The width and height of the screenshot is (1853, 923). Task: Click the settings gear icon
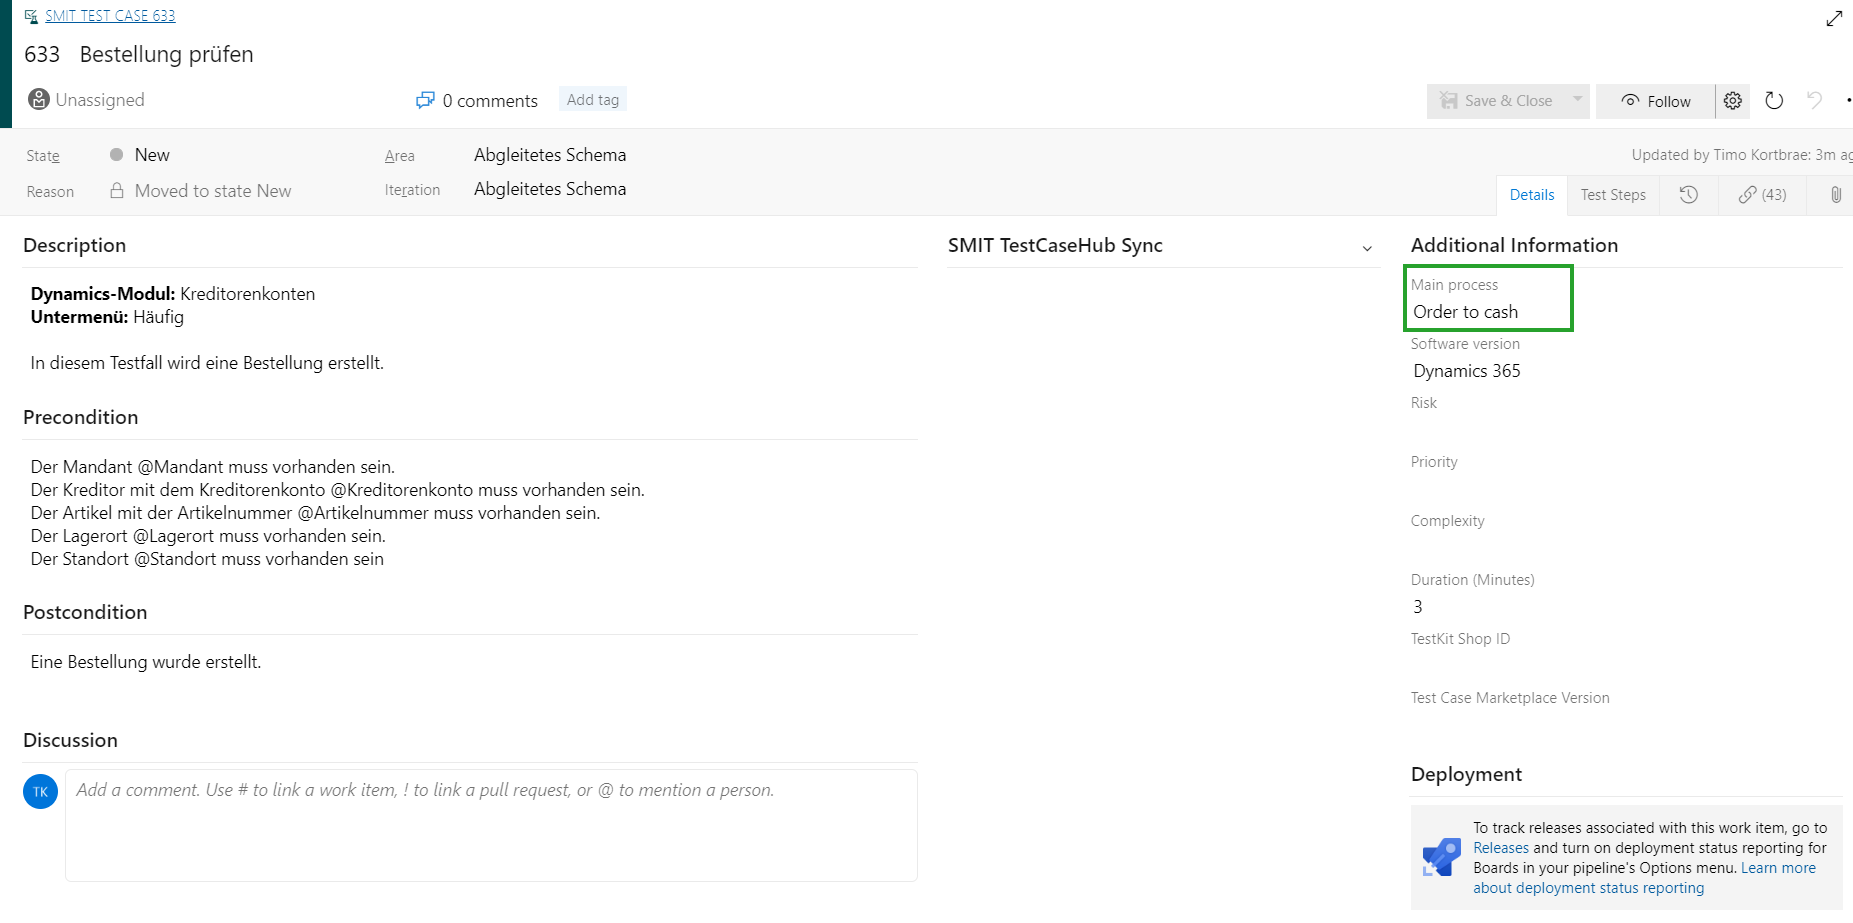pyautogui.click(x=1733, y=101)
